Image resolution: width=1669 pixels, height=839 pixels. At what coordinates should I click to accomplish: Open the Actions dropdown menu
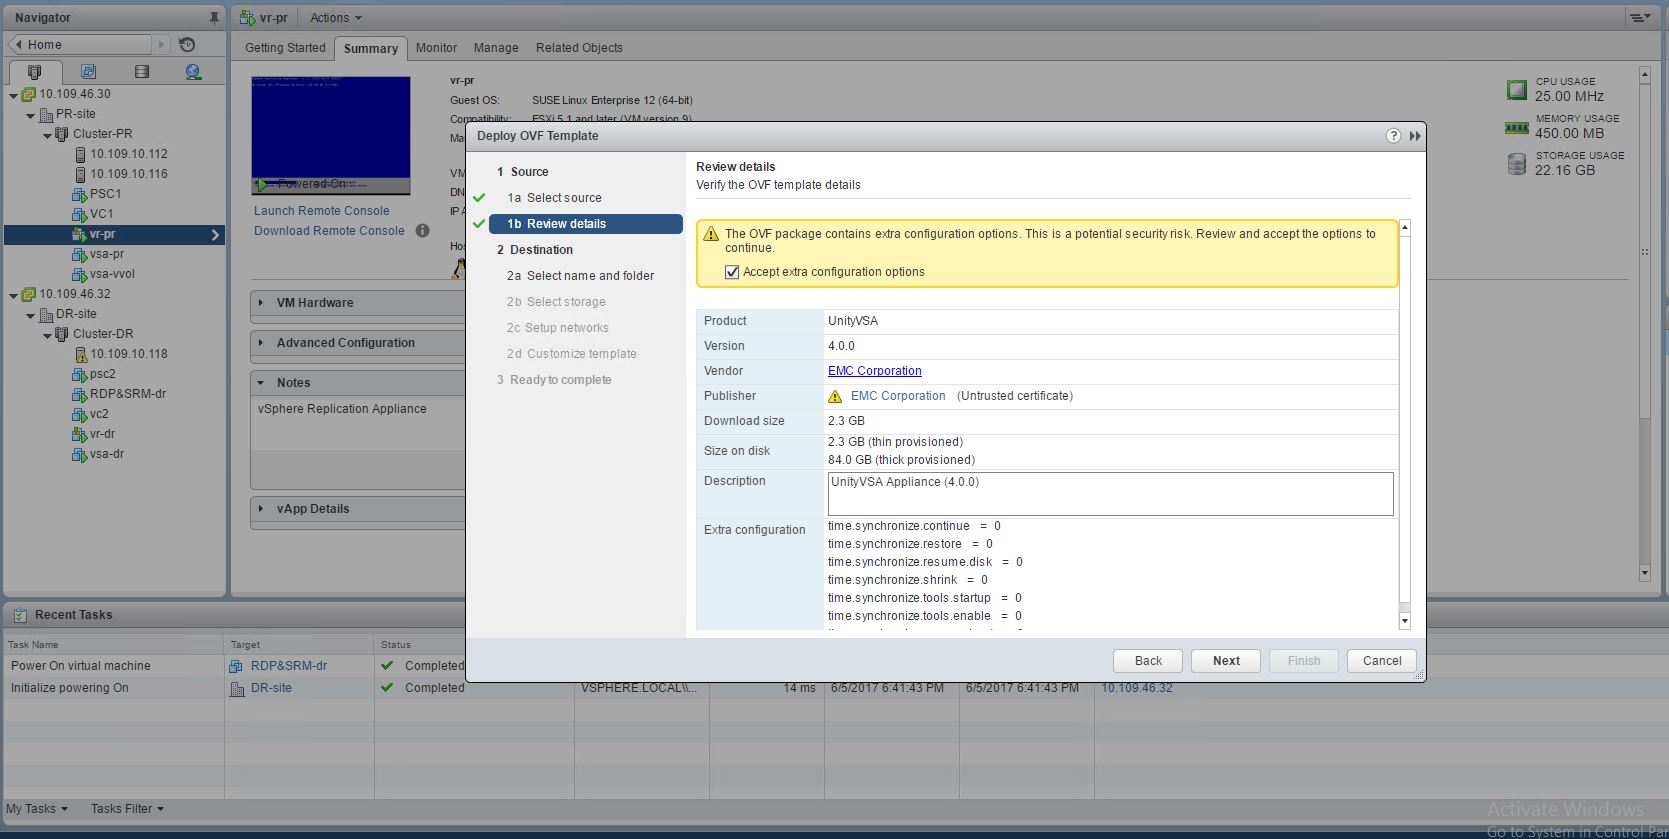pyautogui.click(x=335, y=18)
